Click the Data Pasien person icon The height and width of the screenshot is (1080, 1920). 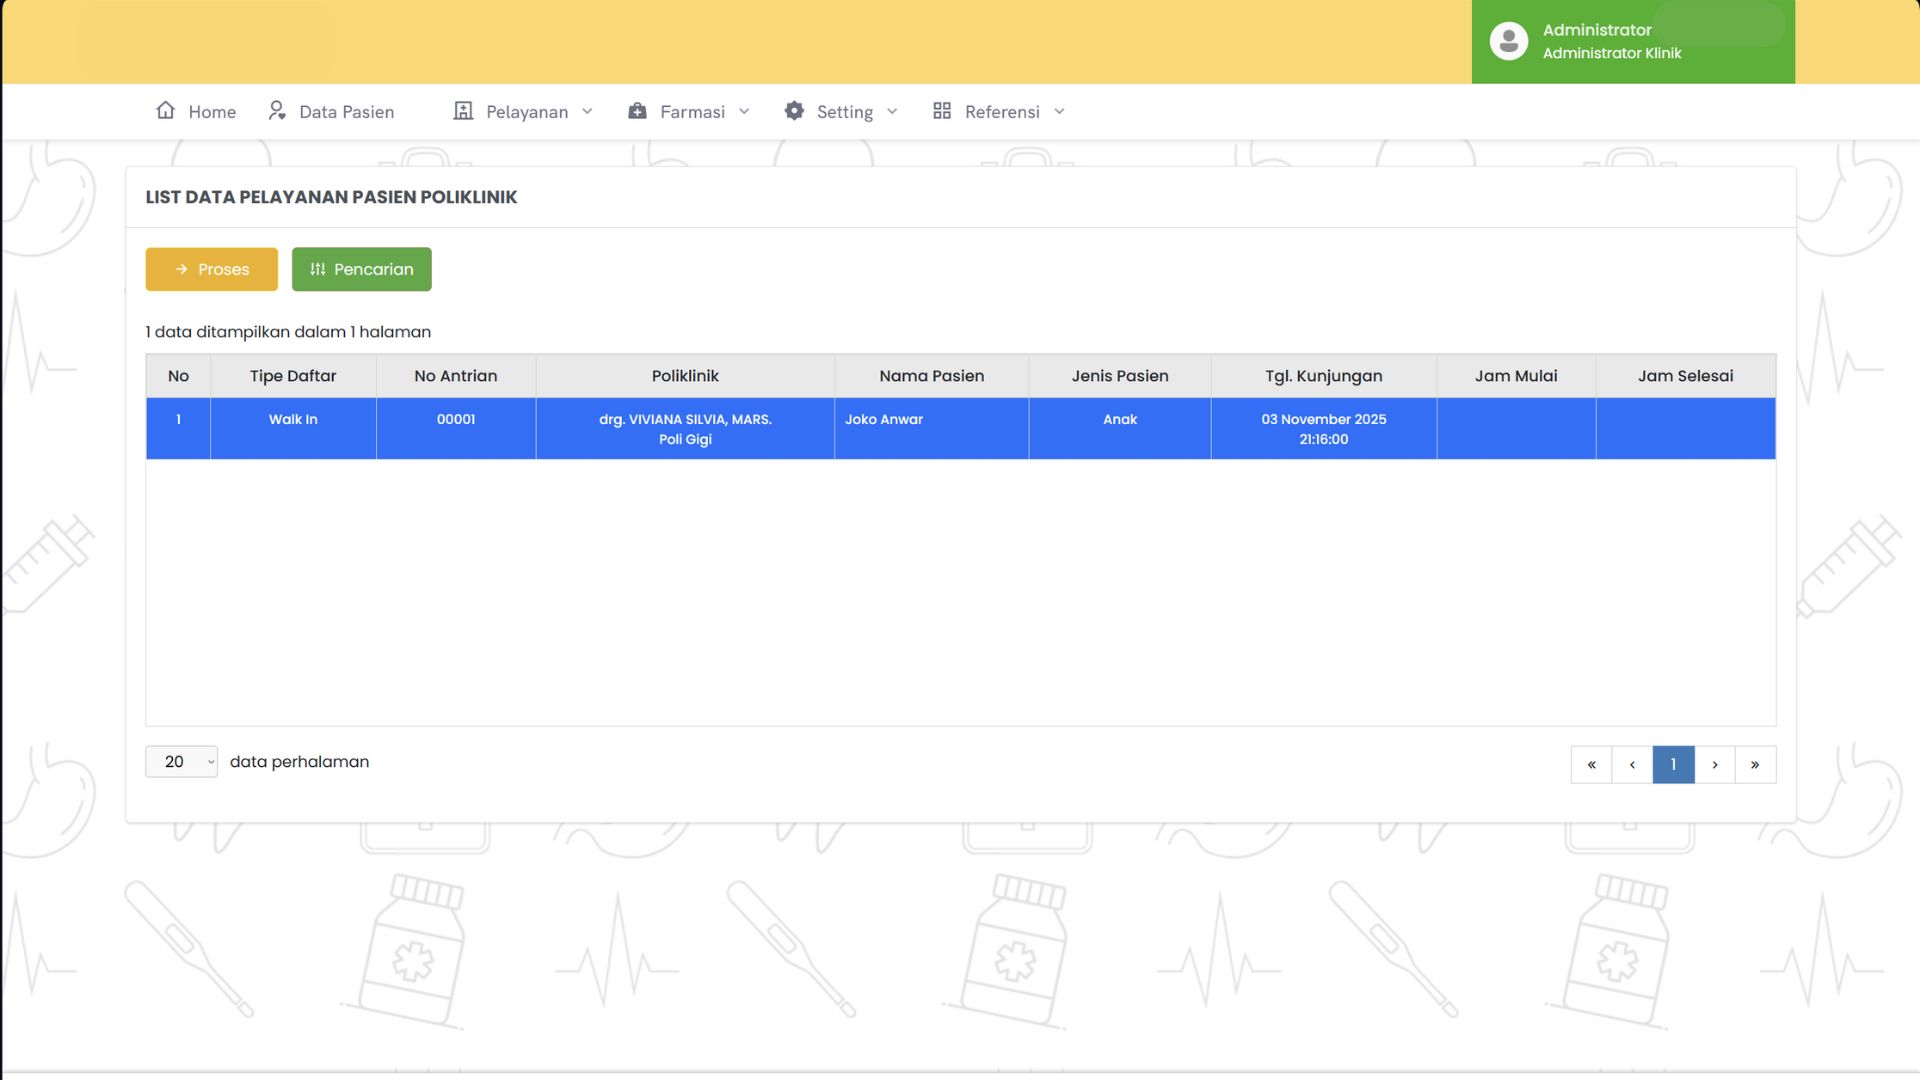(x=277, y=110)
